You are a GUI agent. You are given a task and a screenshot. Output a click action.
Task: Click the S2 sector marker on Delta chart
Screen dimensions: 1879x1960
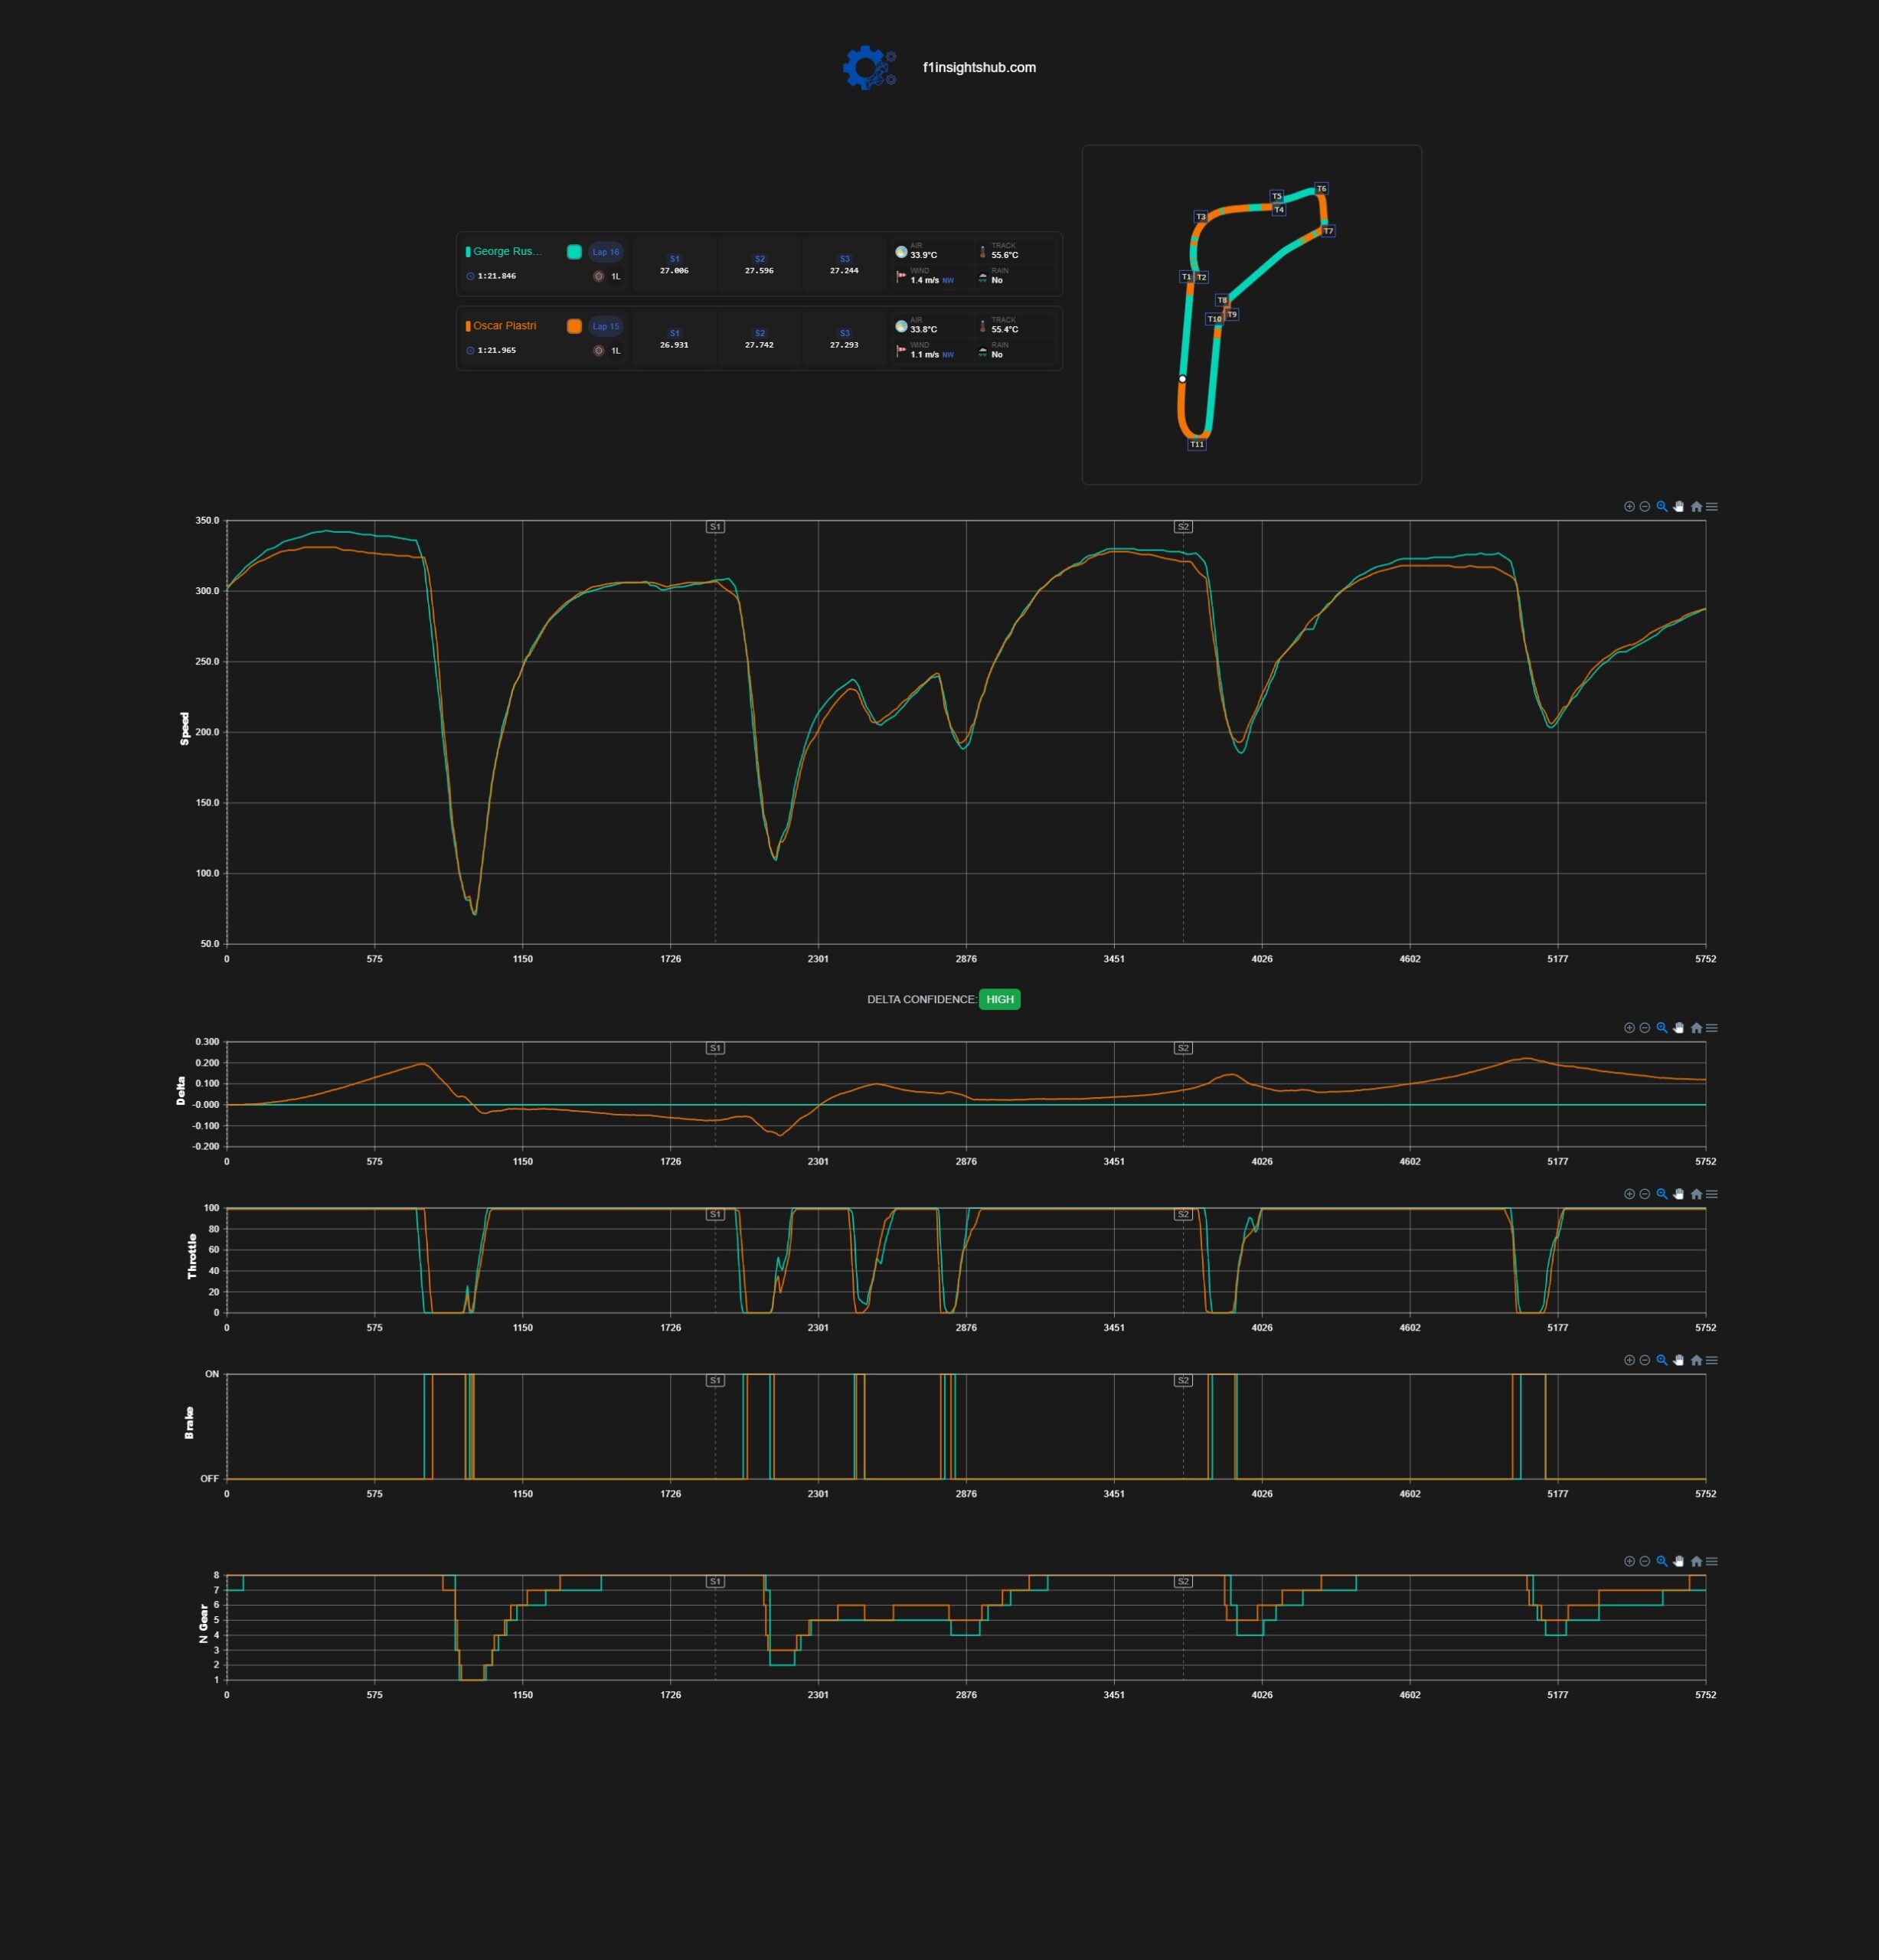(1183, 1048)
